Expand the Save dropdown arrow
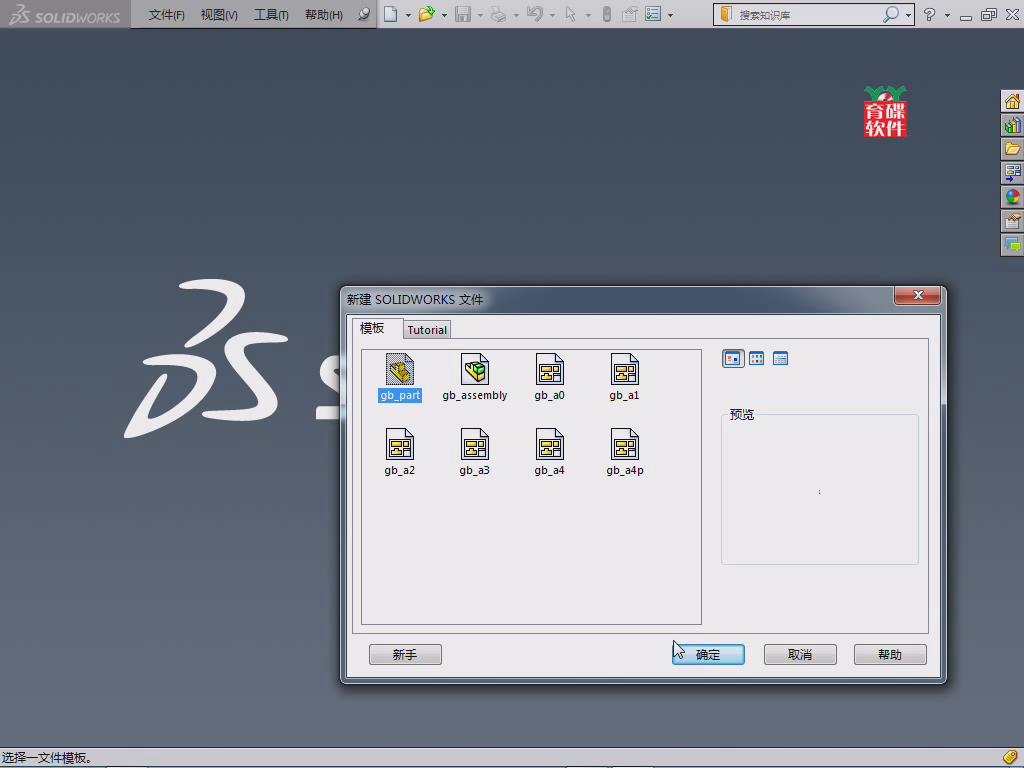This screenshot has height=768, width=1024. pyautogui.click(x=480, y=15)
